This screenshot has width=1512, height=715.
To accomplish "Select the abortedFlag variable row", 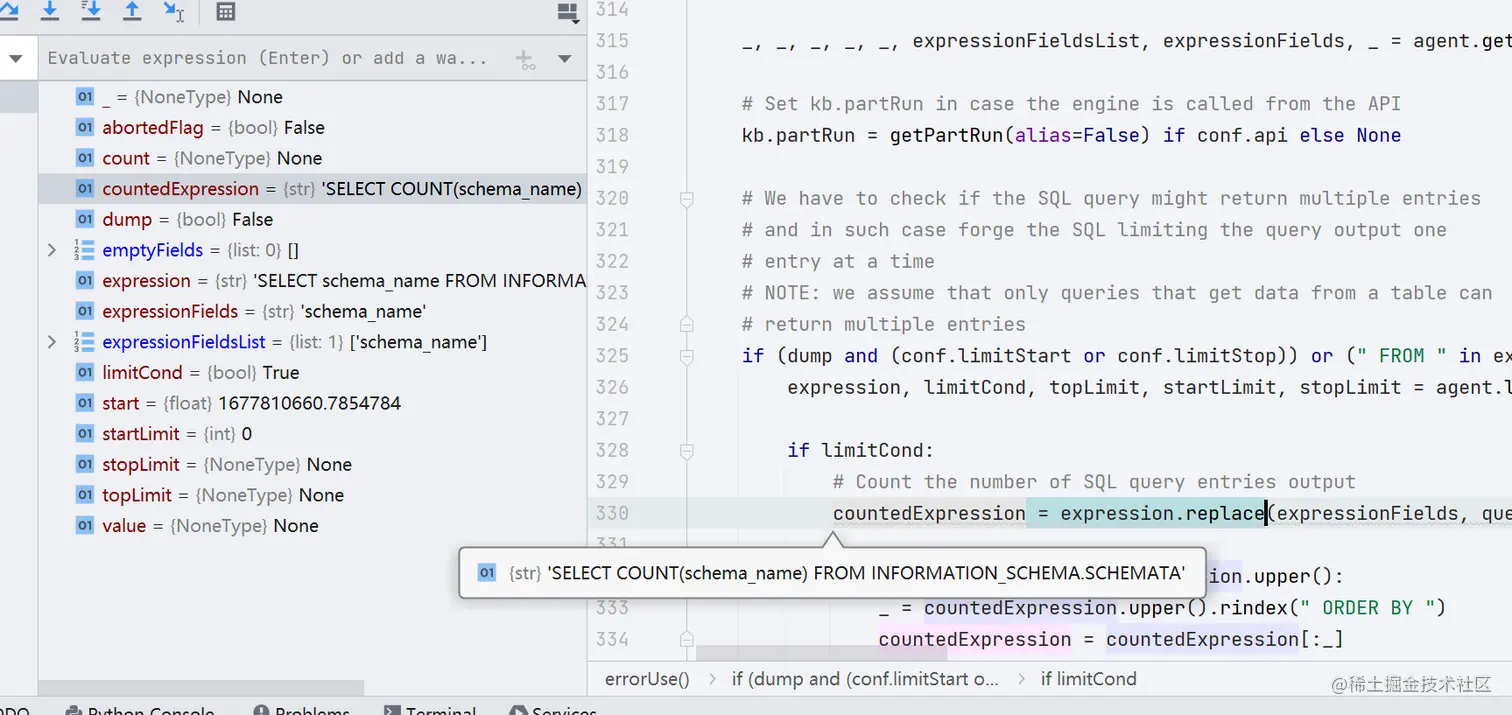I will pyautogui.click(x=312, y=128).
